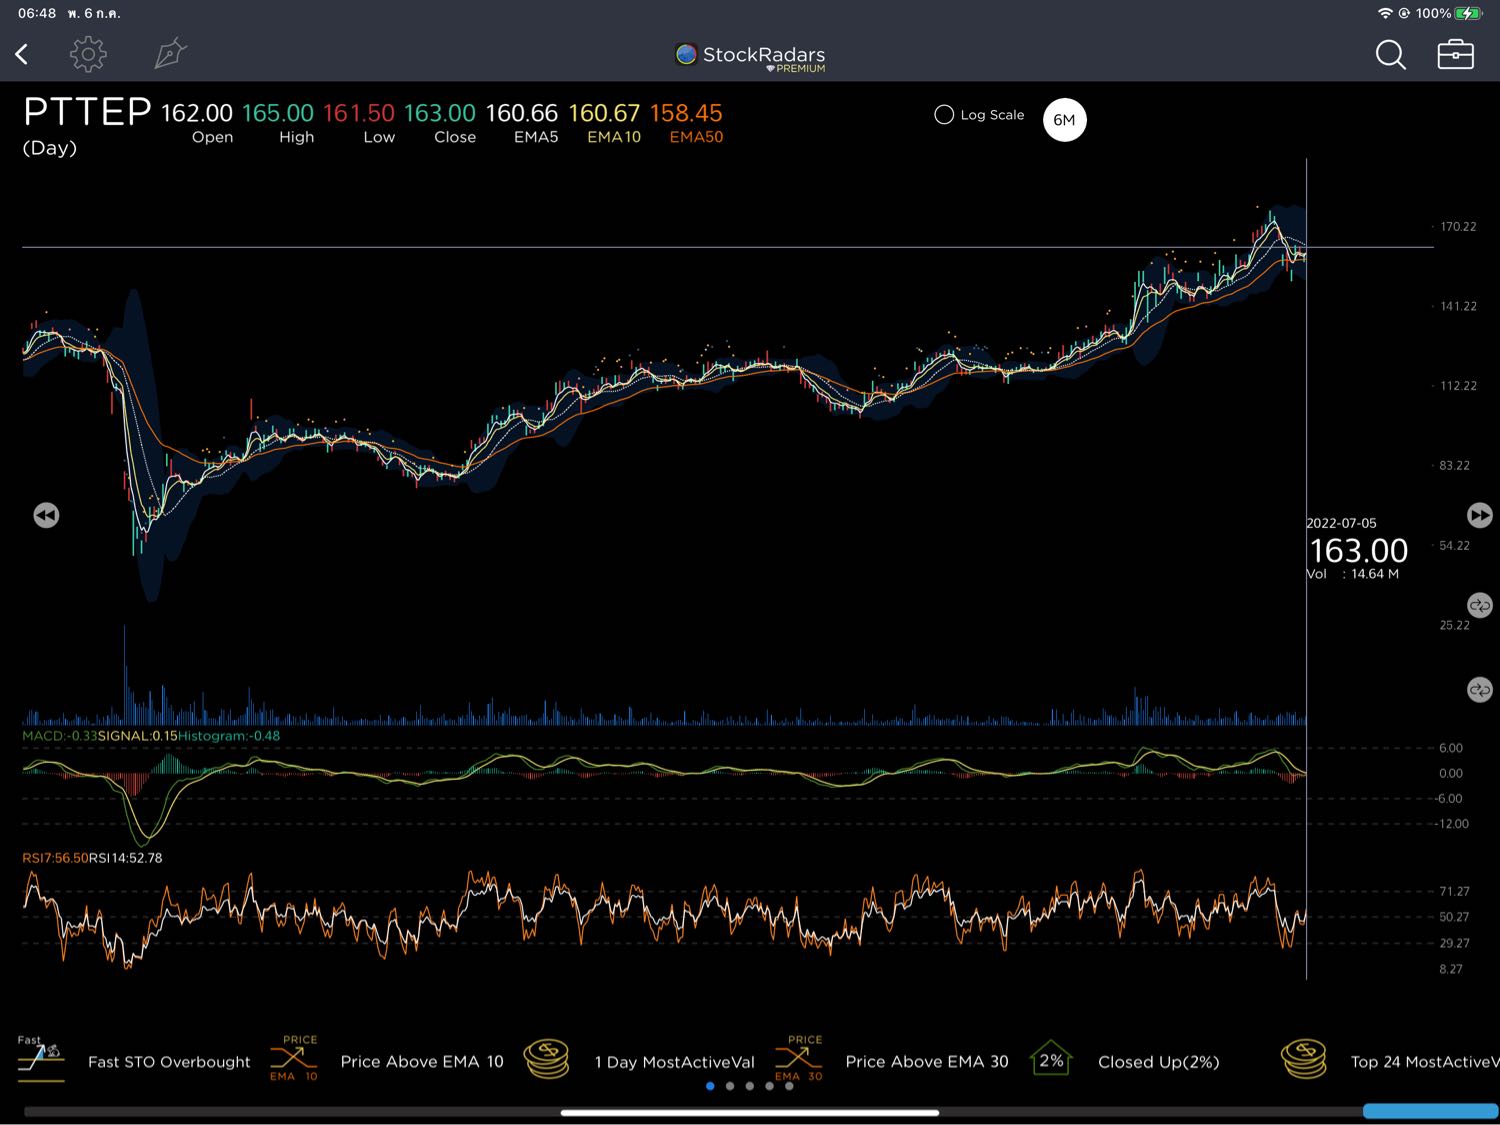The height and width of the screenshot is (1125, 1500).
Task: Tap the StockRadars Premium logo
Action: coord(750,57)
